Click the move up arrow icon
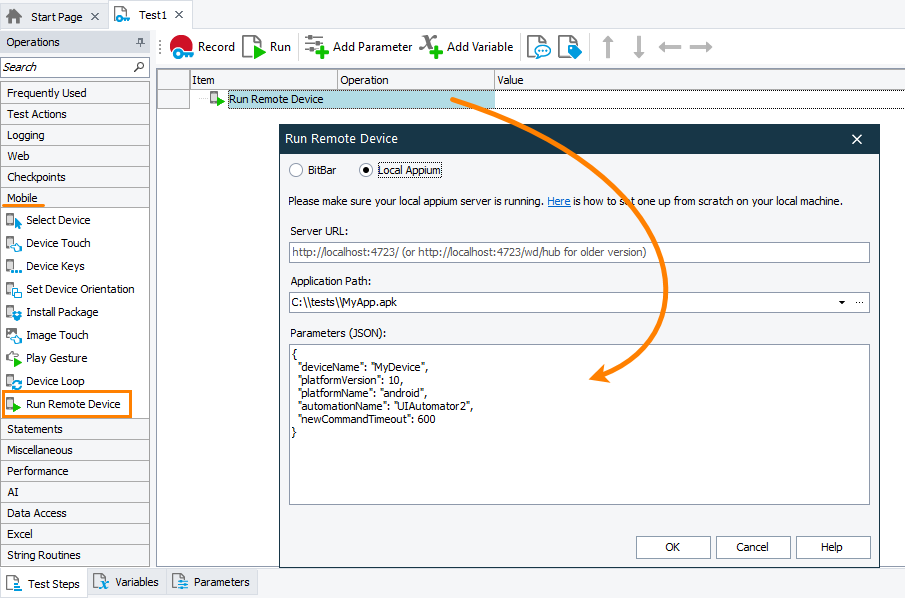This screenshot has height=598, width=905. coord(607,47)
